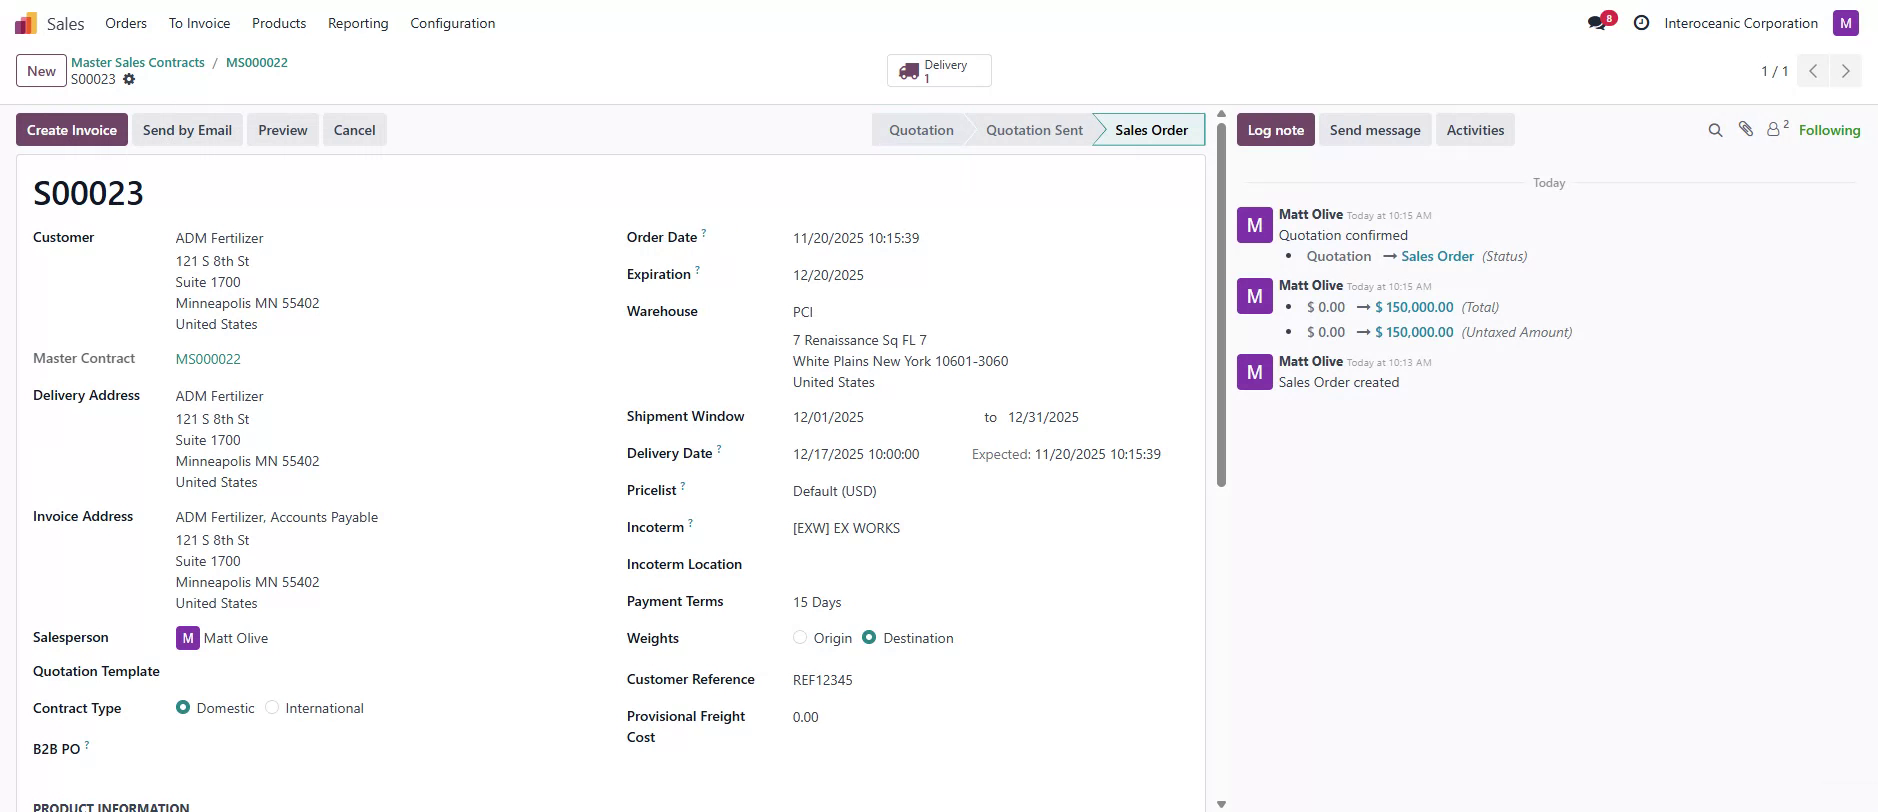This screenshot has height=812, width=1878.
Task: Click the form vertical scrollbar
Action: [1221, 305]
